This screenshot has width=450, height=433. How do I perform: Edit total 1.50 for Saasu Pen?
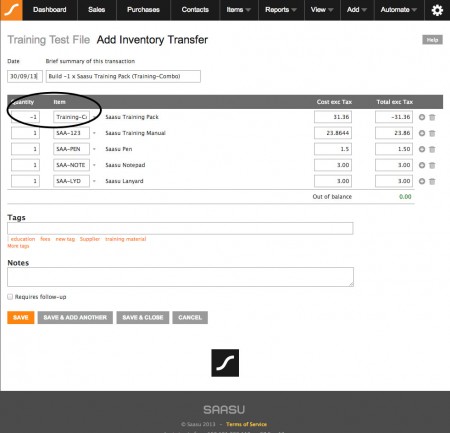click(394, 149)
